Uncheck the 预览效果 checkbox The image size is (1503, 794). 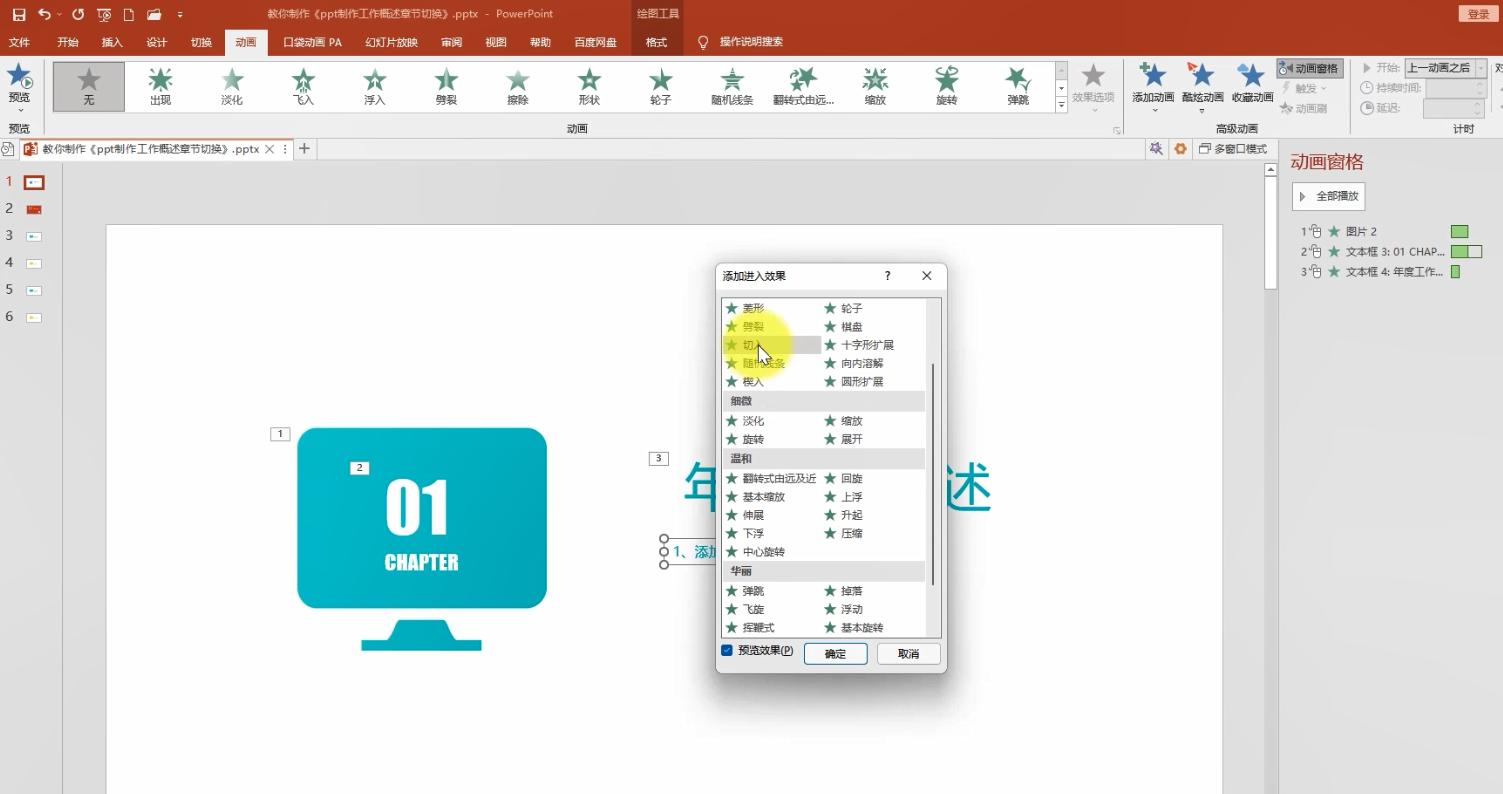(727, 651)
